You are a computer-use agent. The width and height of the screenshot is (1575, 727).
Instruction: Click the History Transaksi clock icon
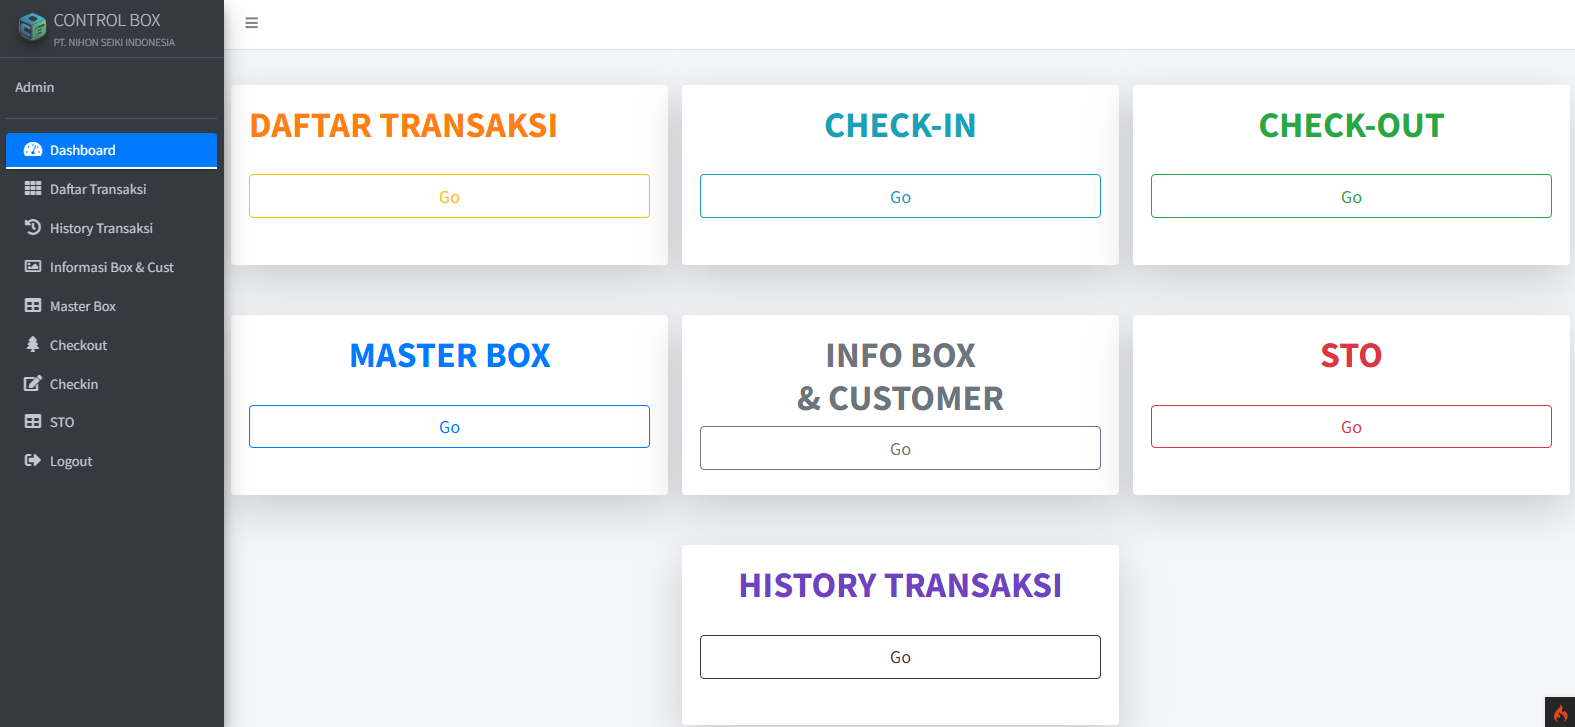pos(33,228)
